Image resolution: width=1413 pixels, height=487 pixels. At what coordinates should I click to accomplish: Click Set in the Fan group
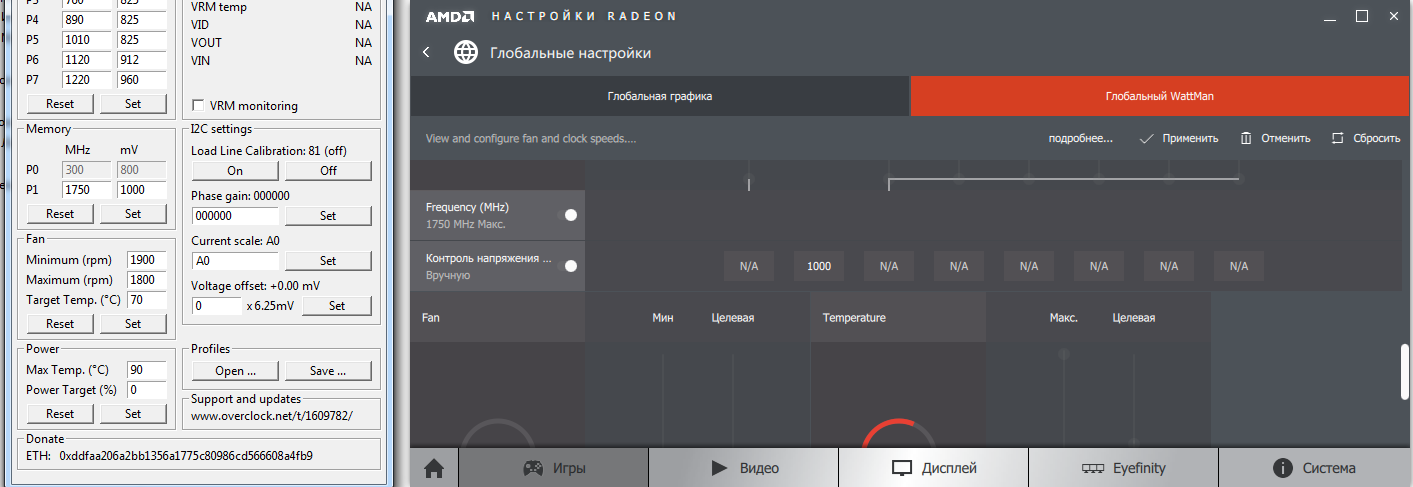click(x=133, y=324)
